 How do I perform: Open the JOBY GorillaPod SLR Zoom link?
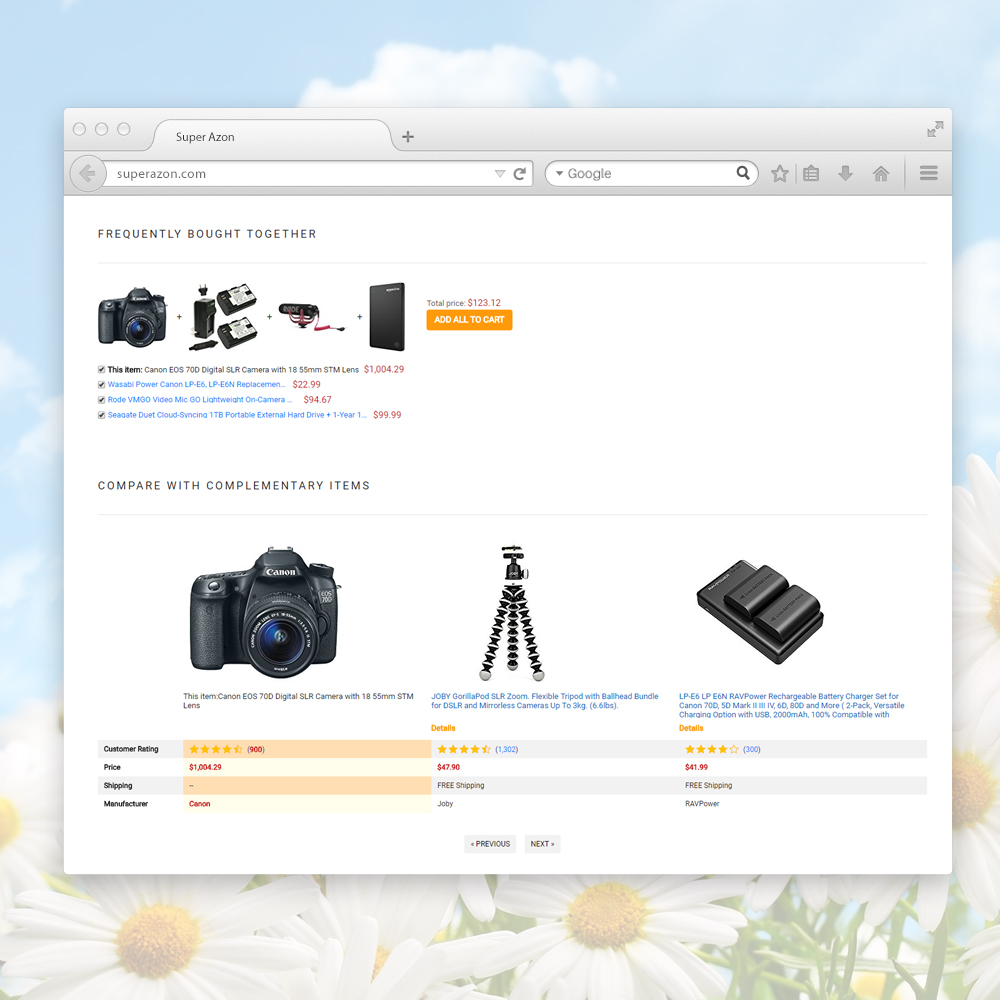[545, 701]
